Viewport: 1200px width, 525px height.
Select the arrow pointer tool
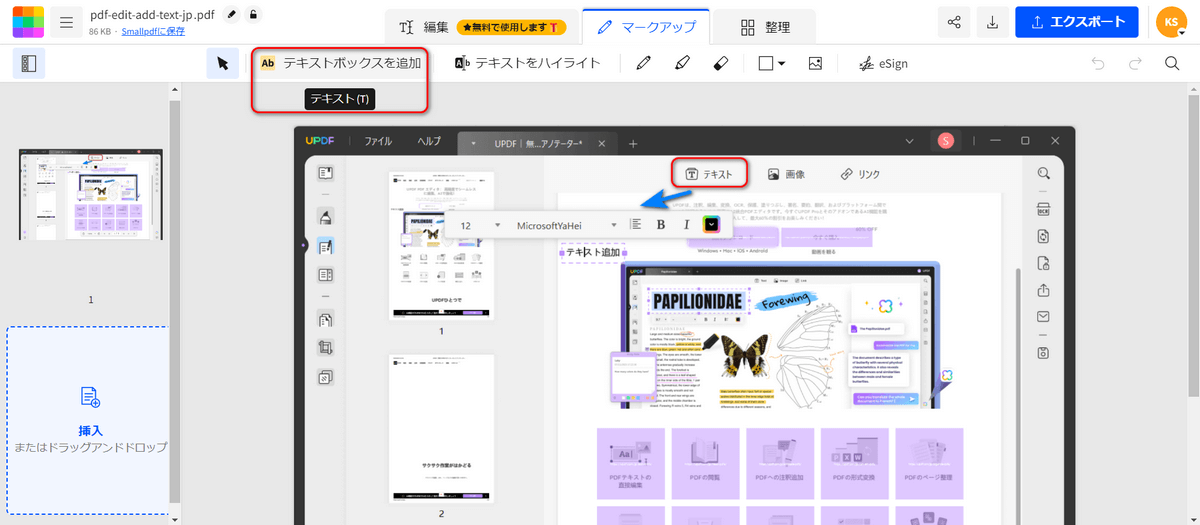[x=222, y=63]
